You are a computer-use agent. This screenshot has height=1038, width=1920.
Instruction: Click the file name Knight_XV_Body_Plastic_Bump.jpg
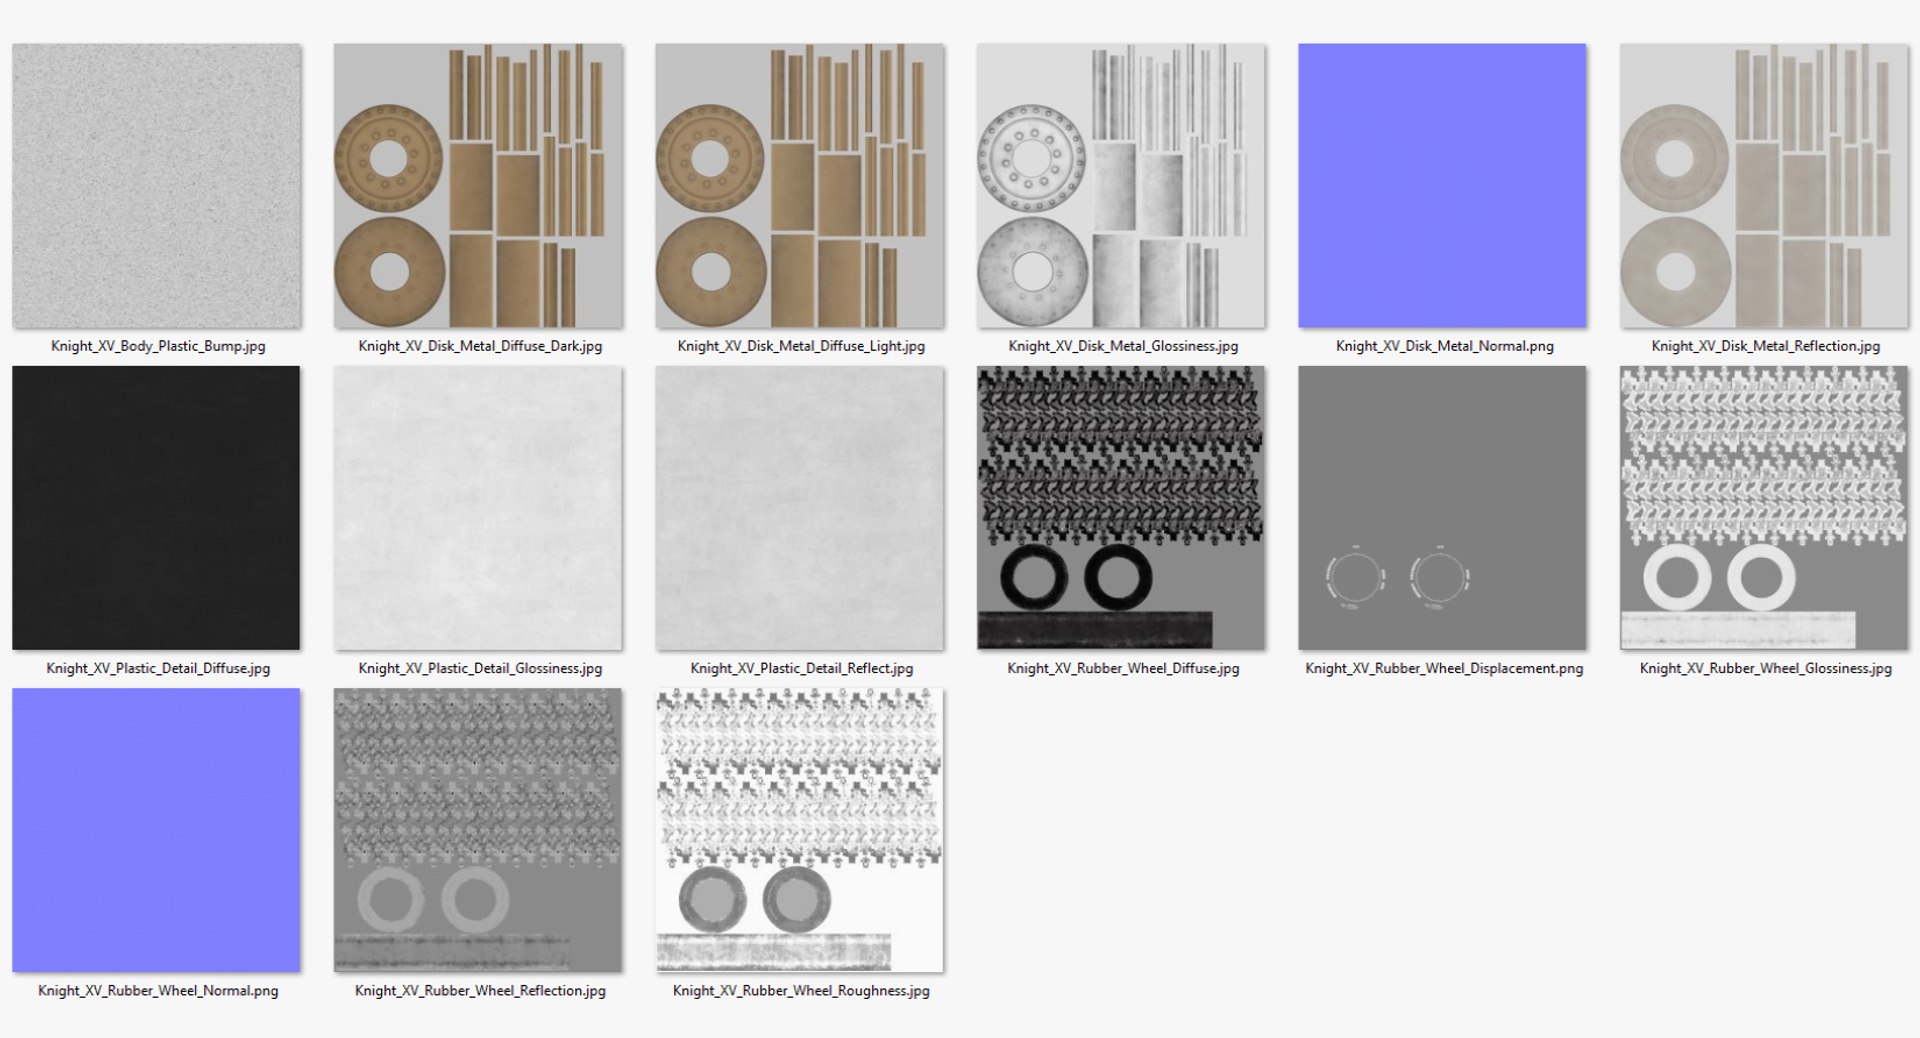[158, 346]
